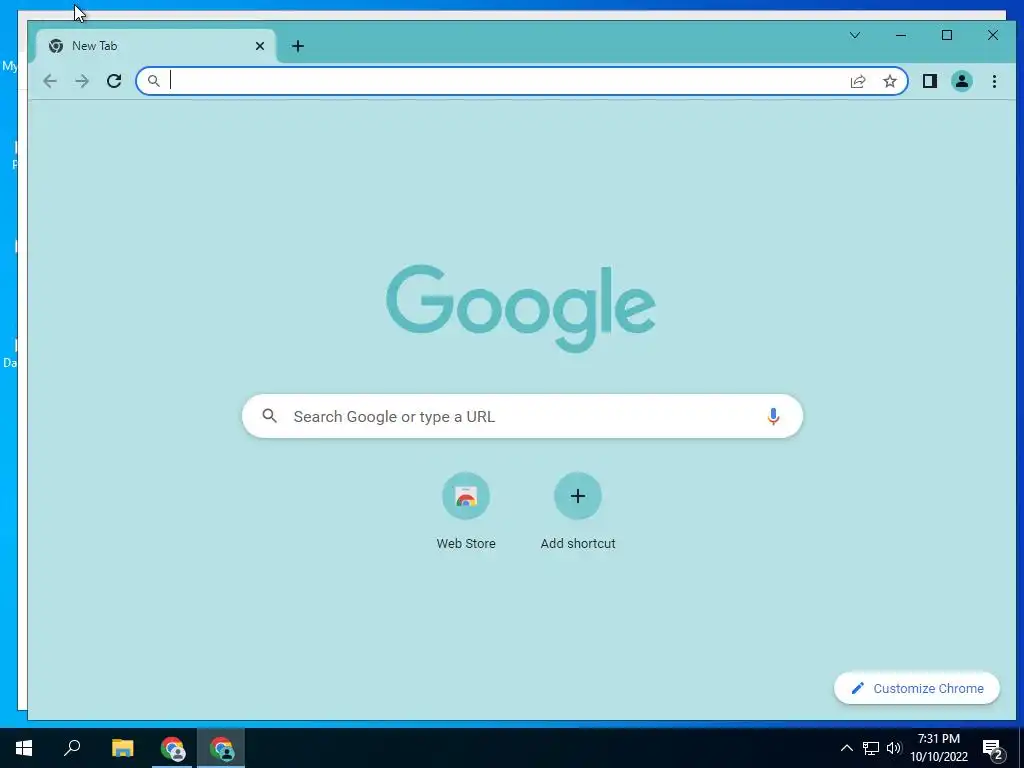
Task: Open File Explorer from taskbar
Action: coord(122,748)
